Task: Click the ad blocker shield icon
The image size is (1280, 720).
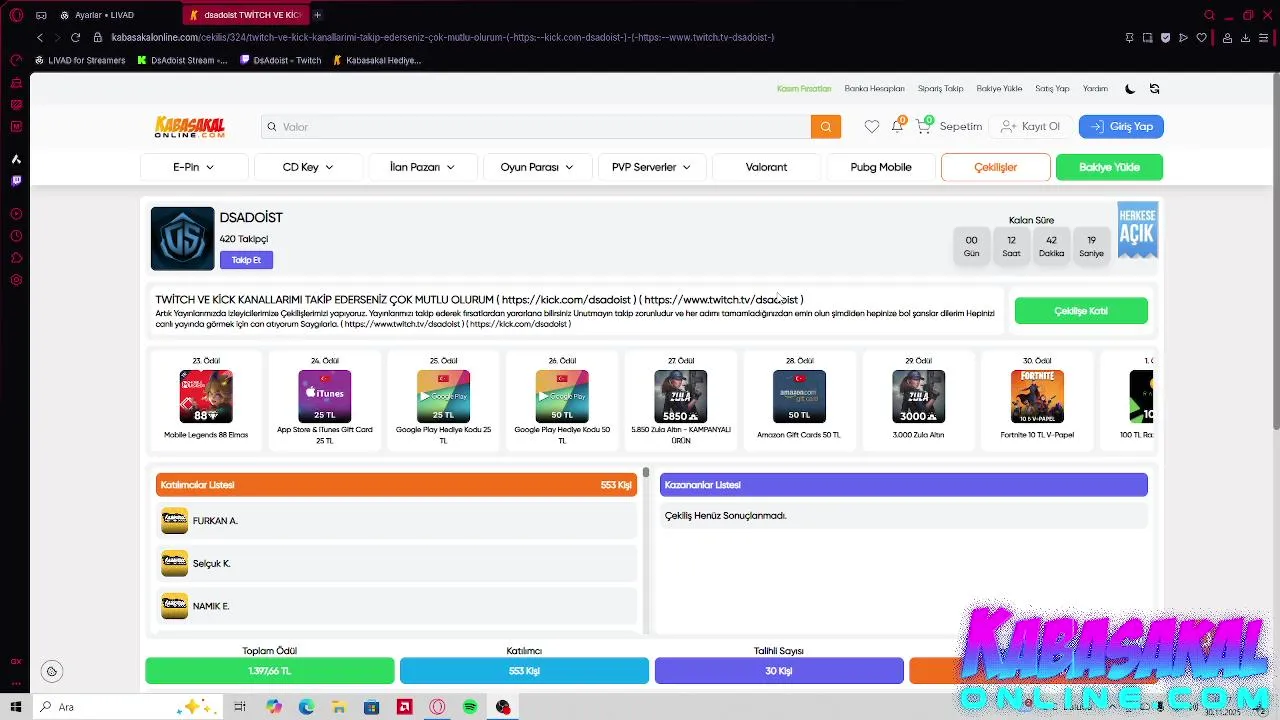Action: coord(1165,38)
